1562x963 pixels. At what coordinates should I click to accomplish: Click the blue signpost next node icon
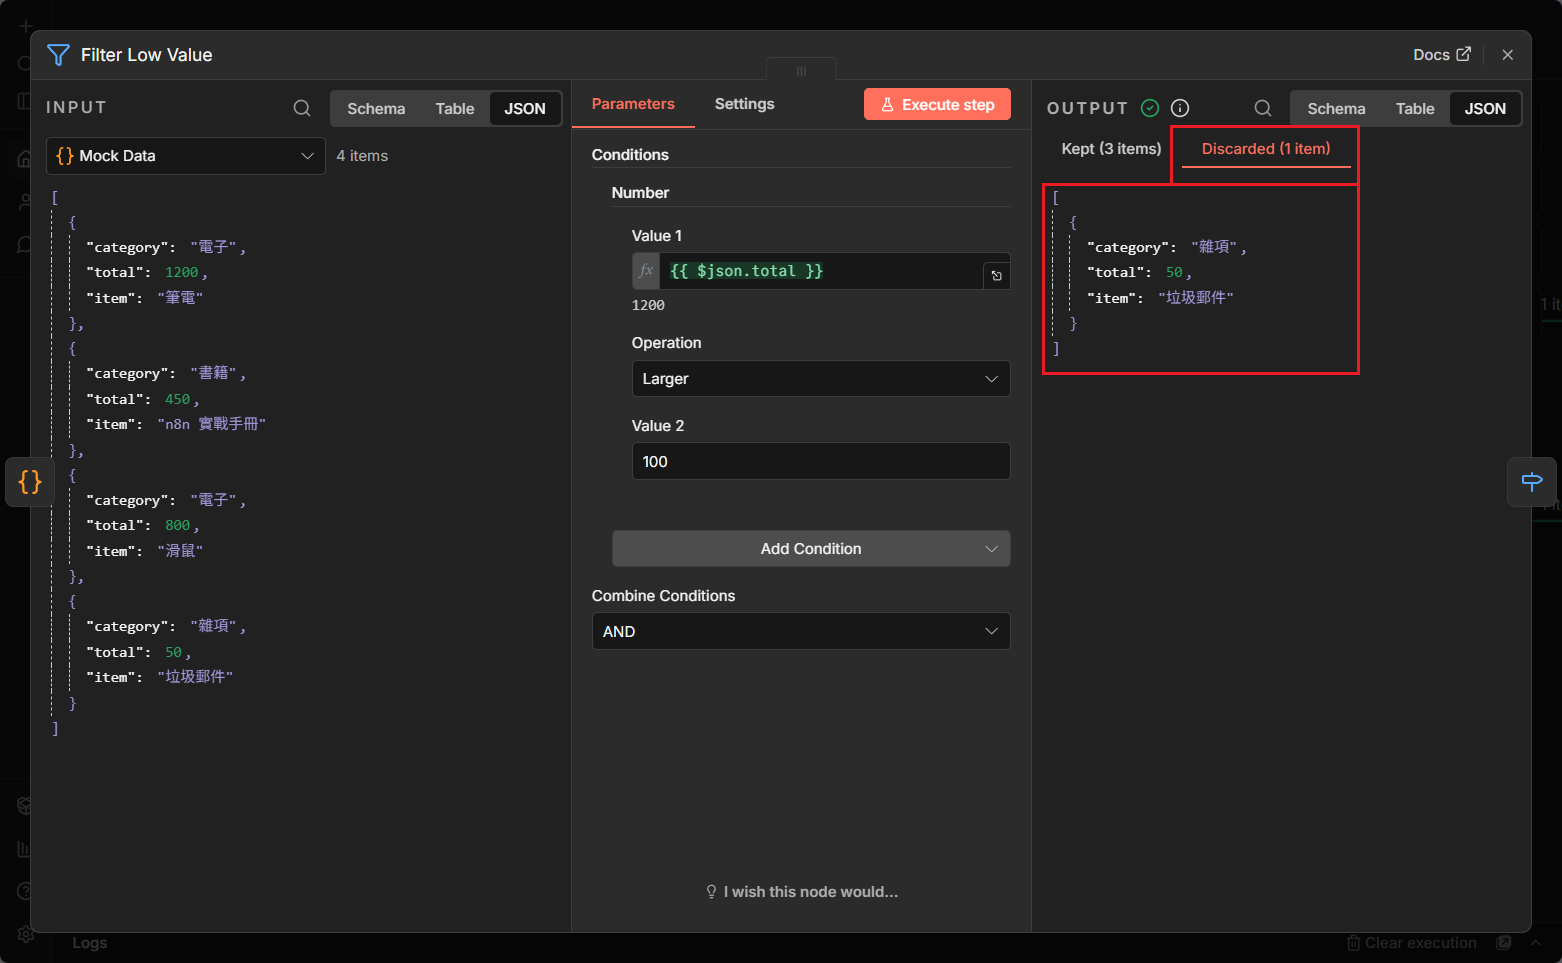(x=1531, y=482)
